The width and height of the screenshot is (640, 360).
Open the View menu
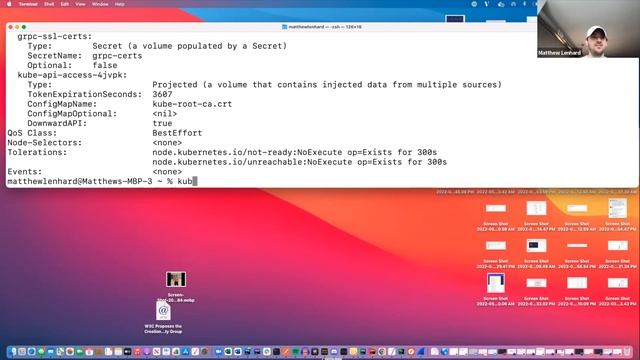click(x=80, y=4)
